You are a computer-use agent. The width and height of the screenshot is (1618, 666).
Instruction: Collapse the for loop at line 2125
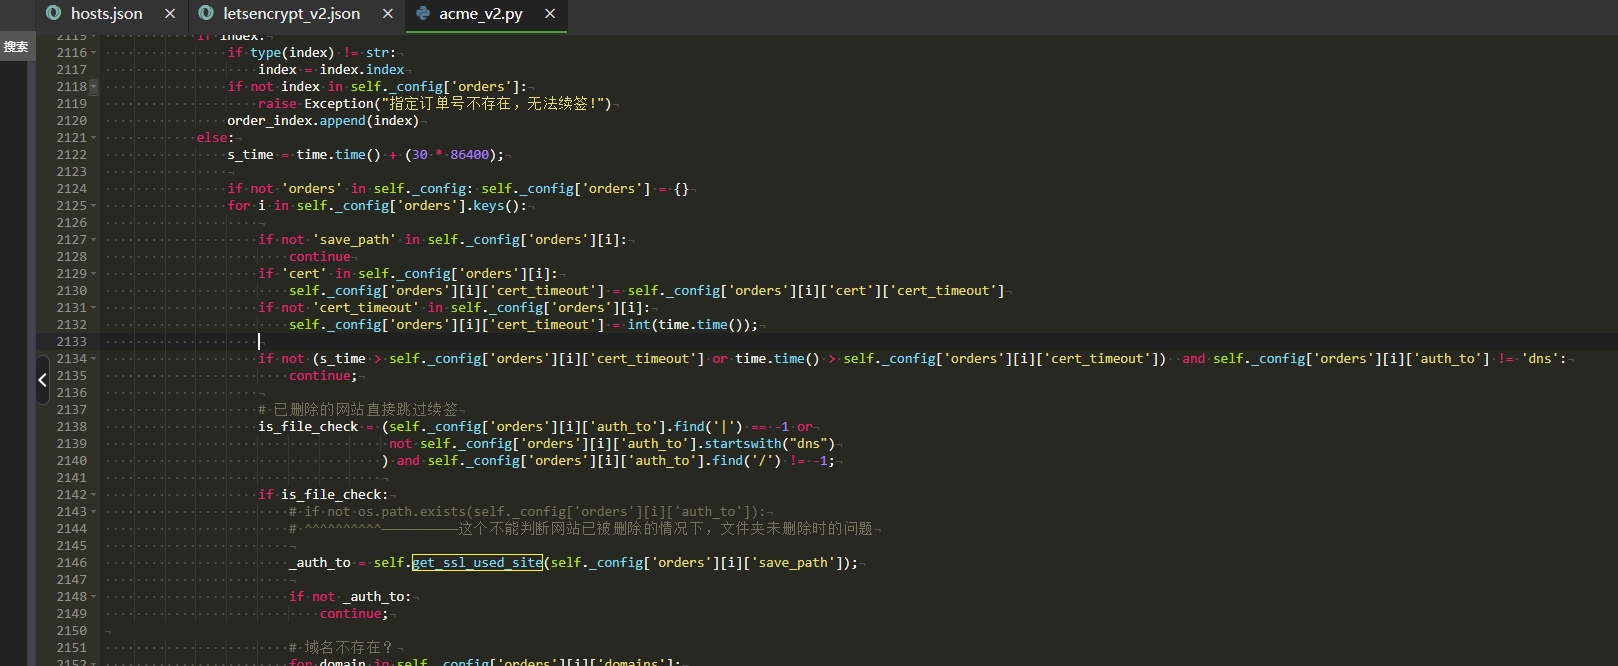tap(94, 206)
